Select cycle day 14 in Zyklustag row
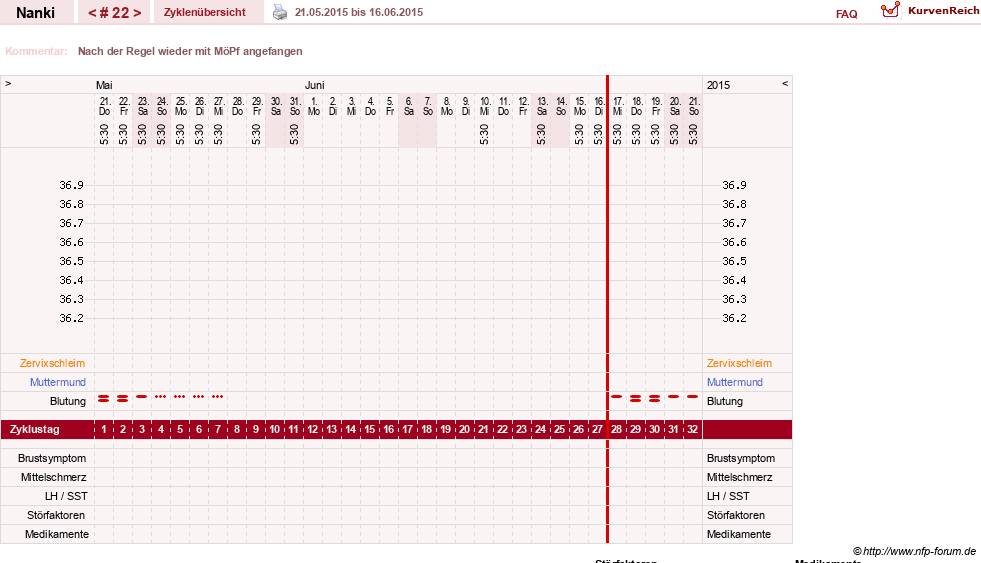The width and height of the screenshot is (981, 563). [x=350, y=429]
